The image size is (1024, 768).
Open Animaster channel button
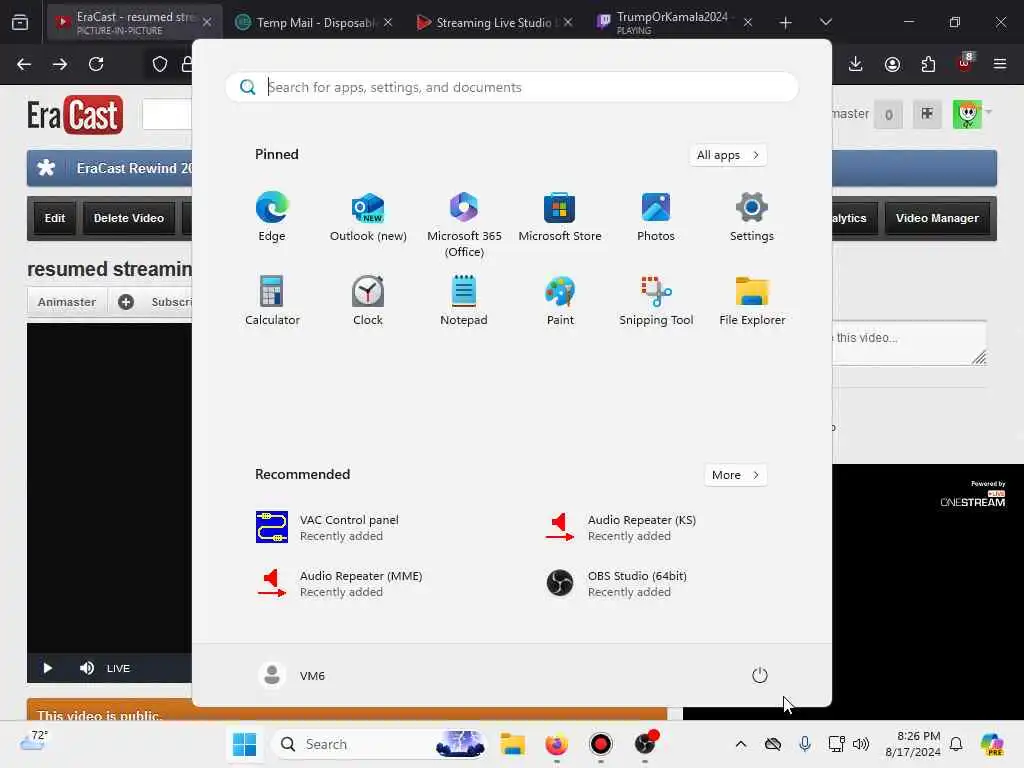point(67,302)
